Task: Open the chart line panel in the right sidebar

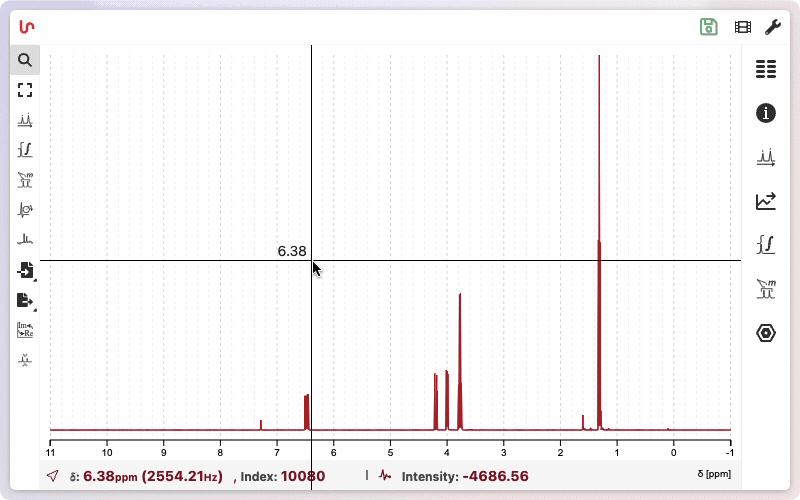Action: [766, 201]
